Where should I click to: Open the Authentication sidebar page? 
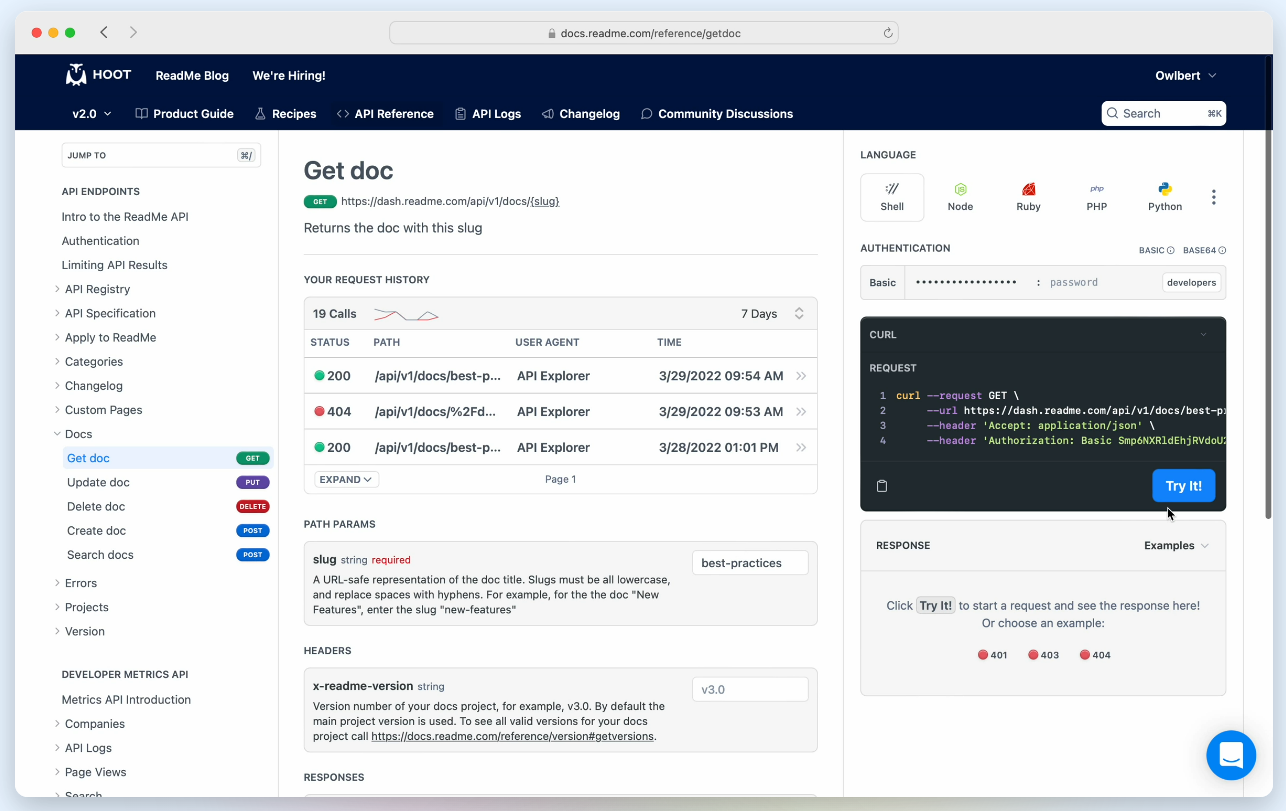tap(101, 241)
